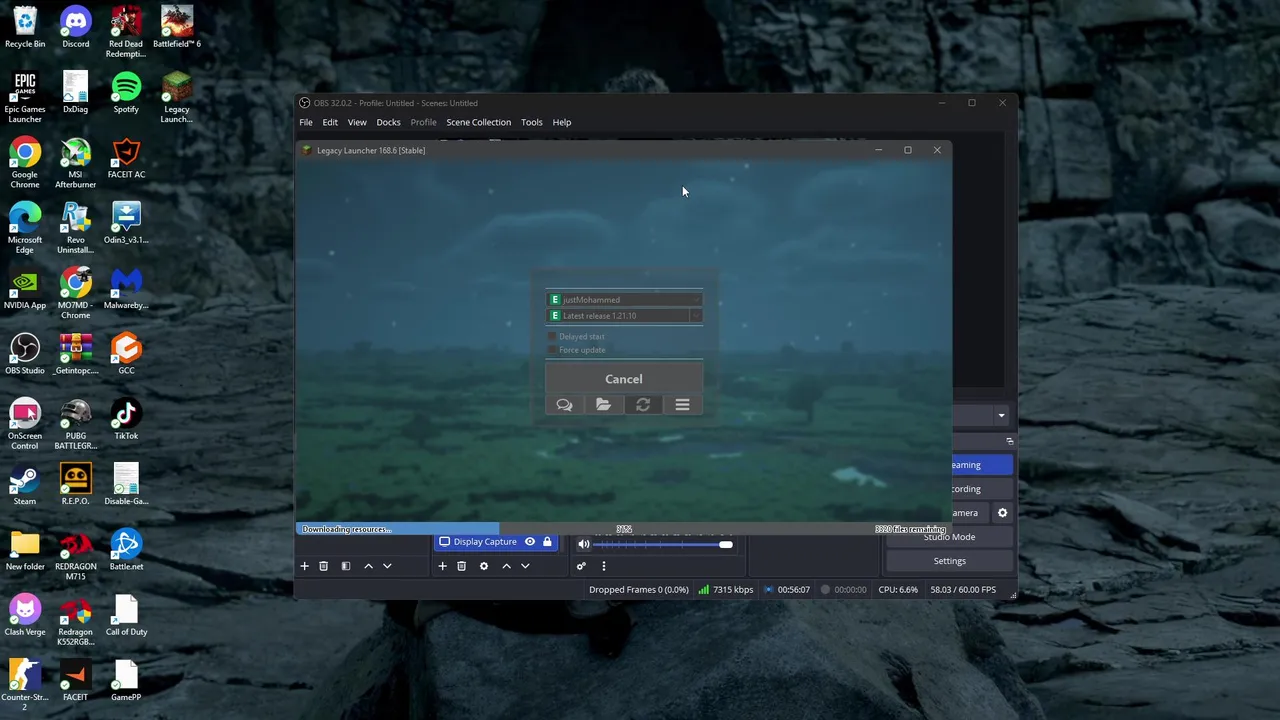
Task: Open the chat/support icon in Legacy Launcher
Action: [564, 405]
